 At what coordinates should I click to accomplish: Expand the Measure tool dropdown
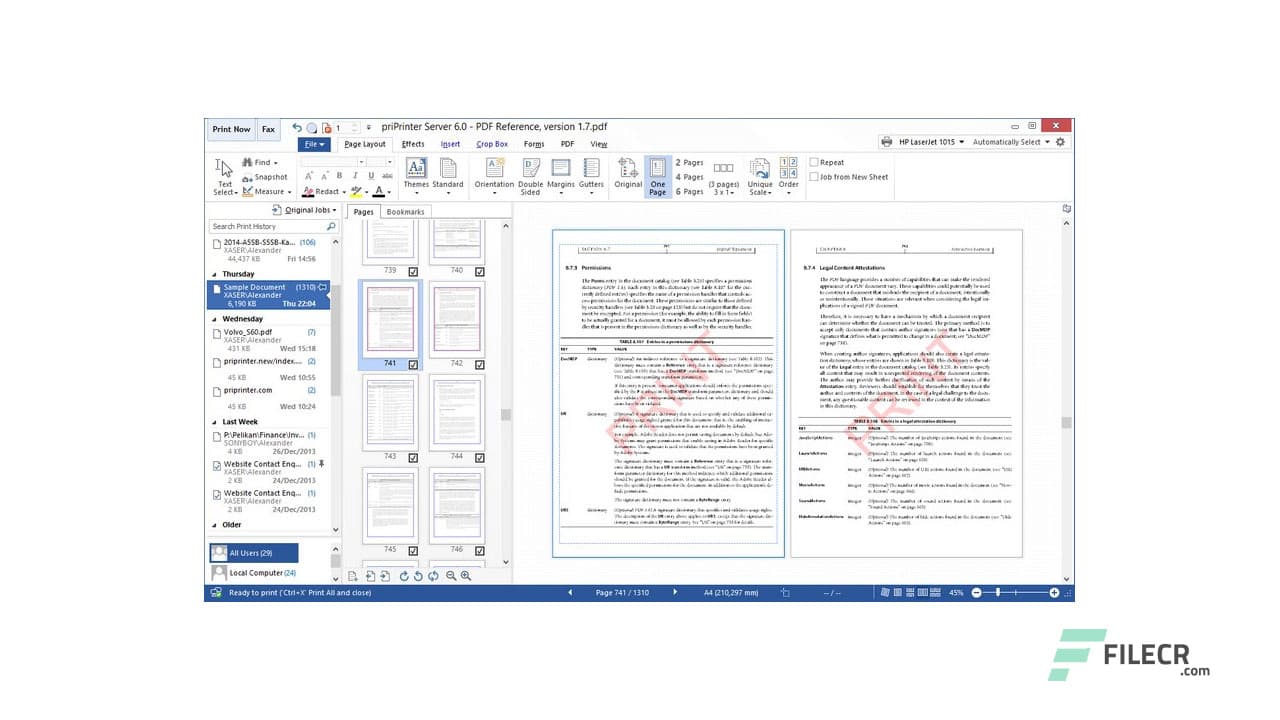click(289, 190)
